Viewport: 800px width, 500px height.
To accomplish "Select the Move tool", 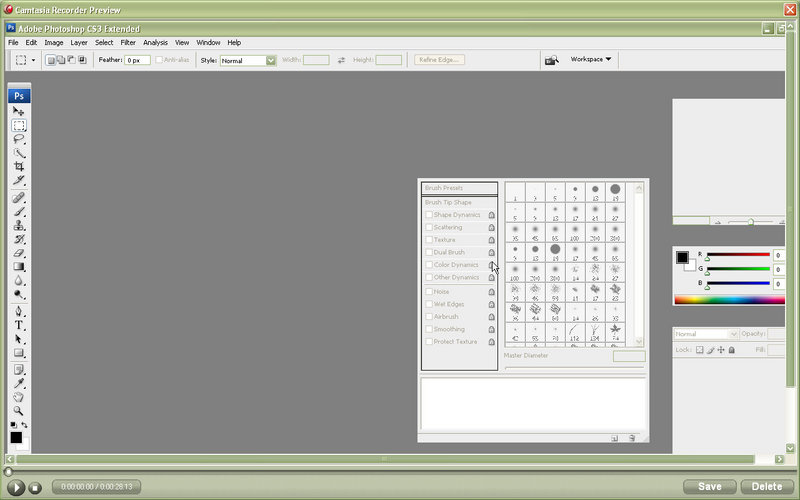I will 19,111.
